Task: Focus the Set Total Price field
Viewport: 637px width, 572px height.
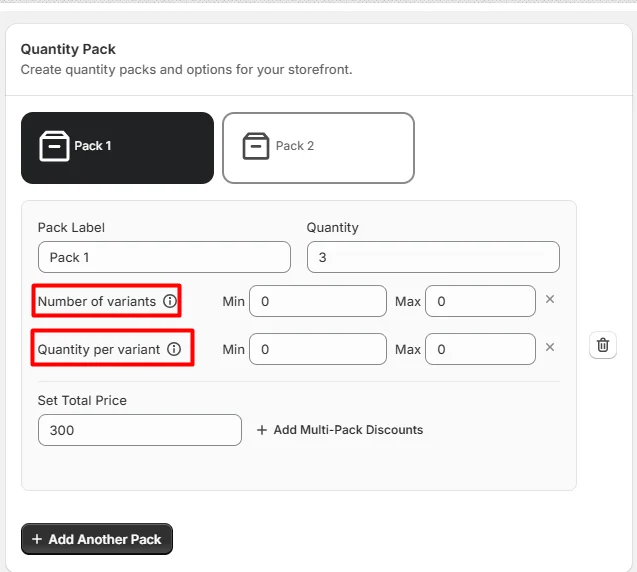Action: 140,430
